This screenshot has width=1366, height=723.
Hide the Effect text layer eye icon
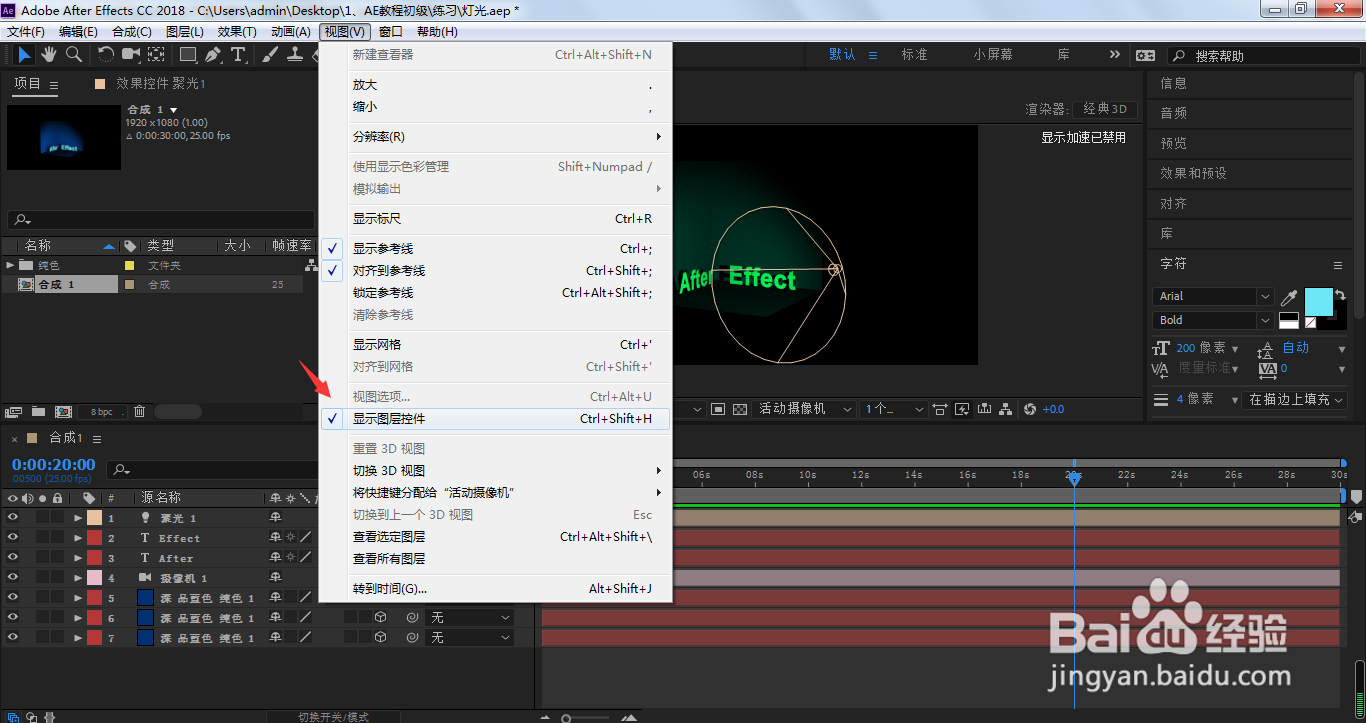[x=13, y=538]
